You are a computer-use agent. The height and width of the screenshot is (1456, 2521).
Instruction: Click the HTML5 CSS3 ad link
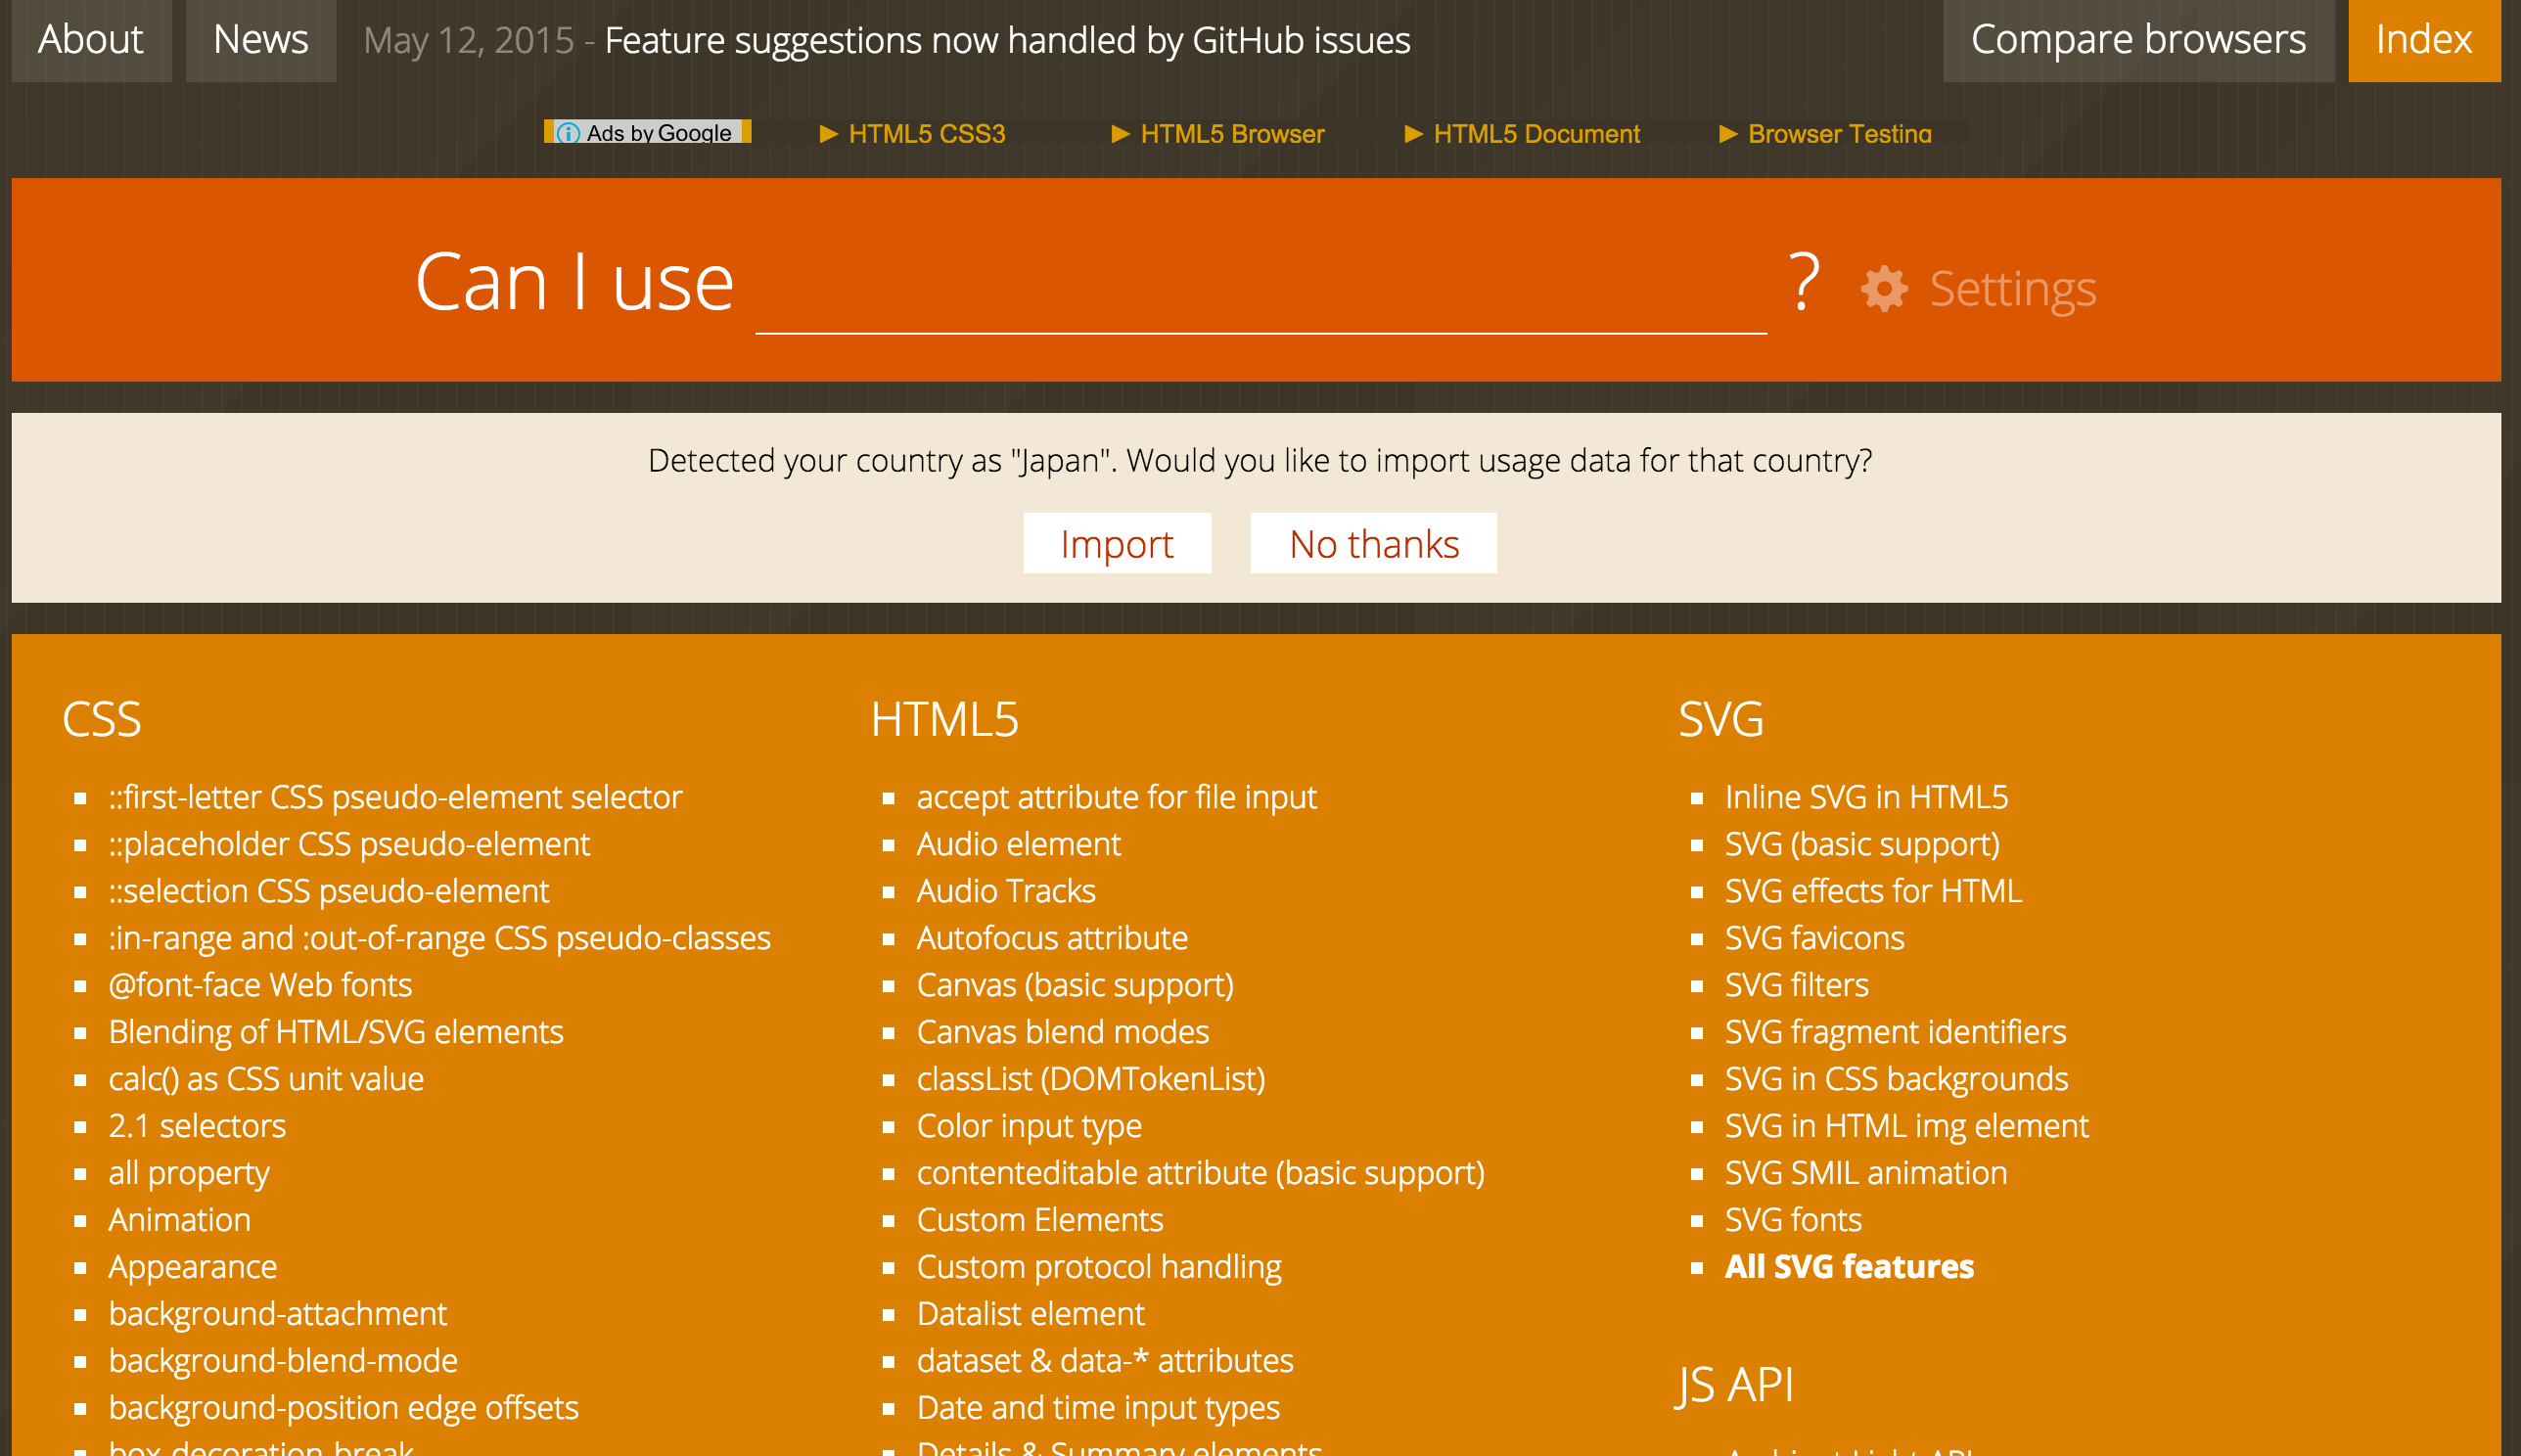(x=926, y=134)
